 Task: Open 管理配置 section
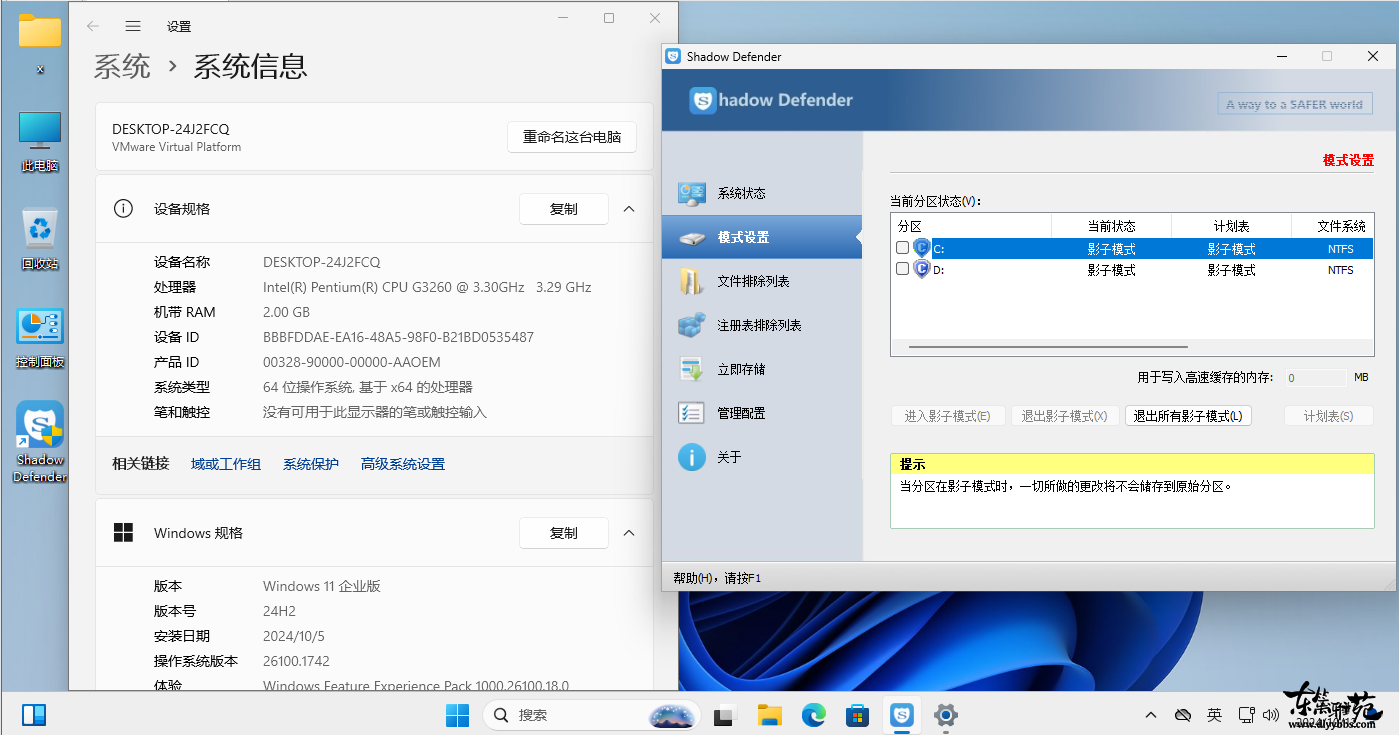[762, 413]
